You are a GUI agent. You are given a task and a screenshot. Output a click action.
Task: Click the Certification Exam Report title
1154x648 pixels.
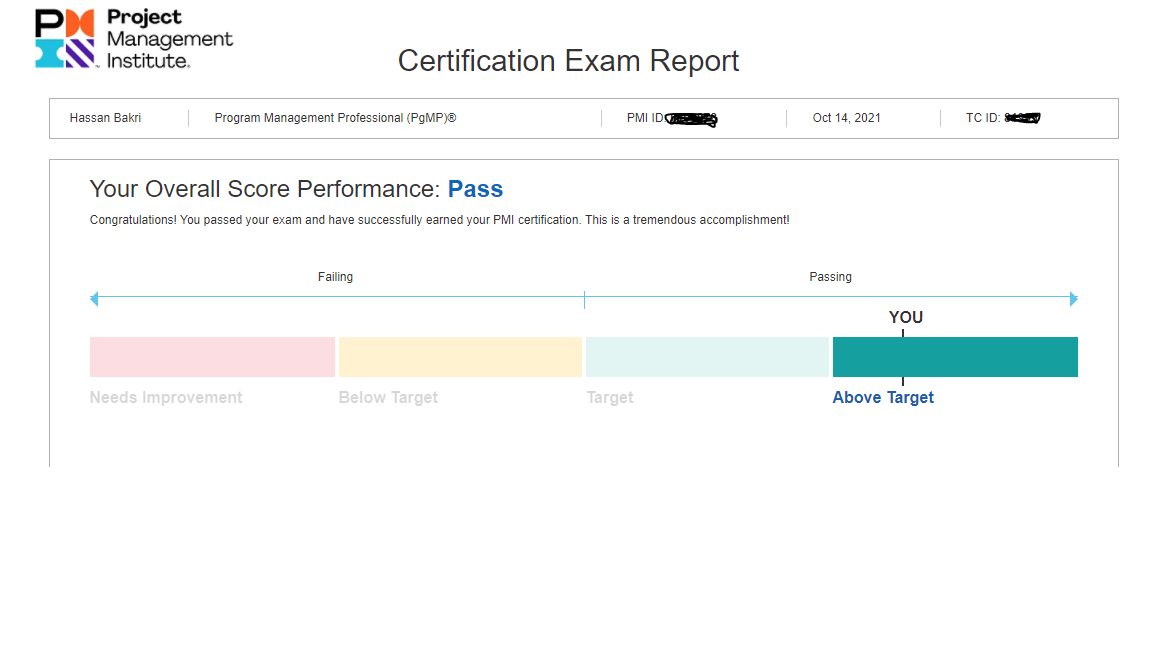click(x=568, y=61)
